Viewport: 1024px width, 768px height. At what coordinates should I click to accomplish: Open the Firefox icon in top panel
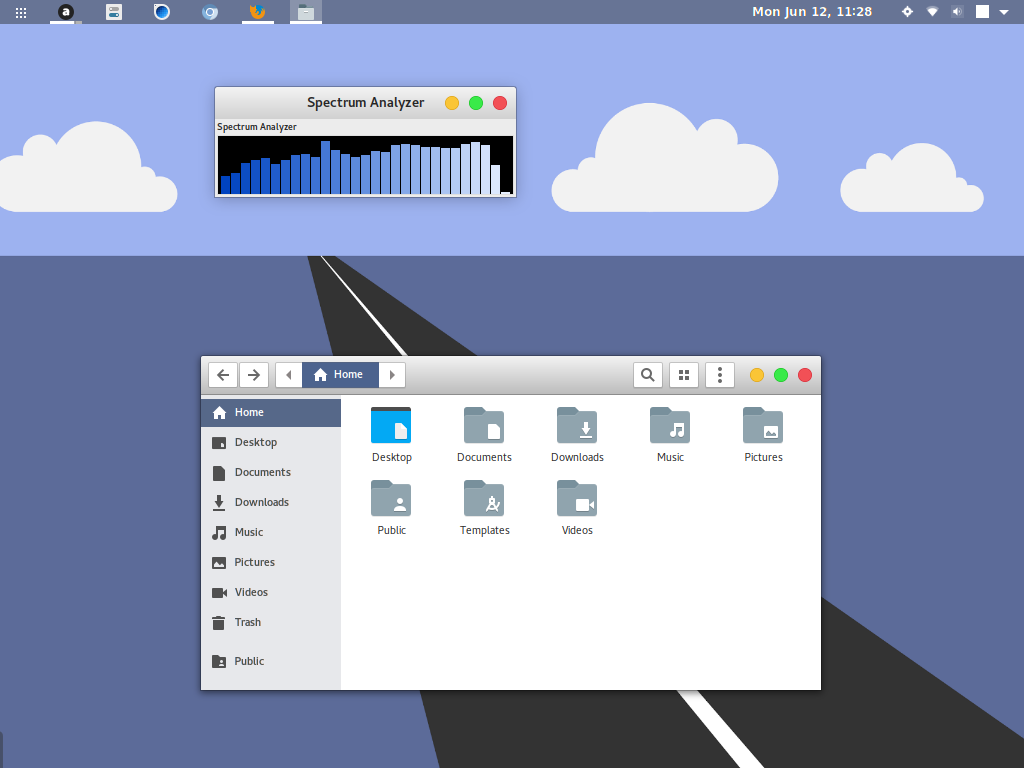pos(258,12)
